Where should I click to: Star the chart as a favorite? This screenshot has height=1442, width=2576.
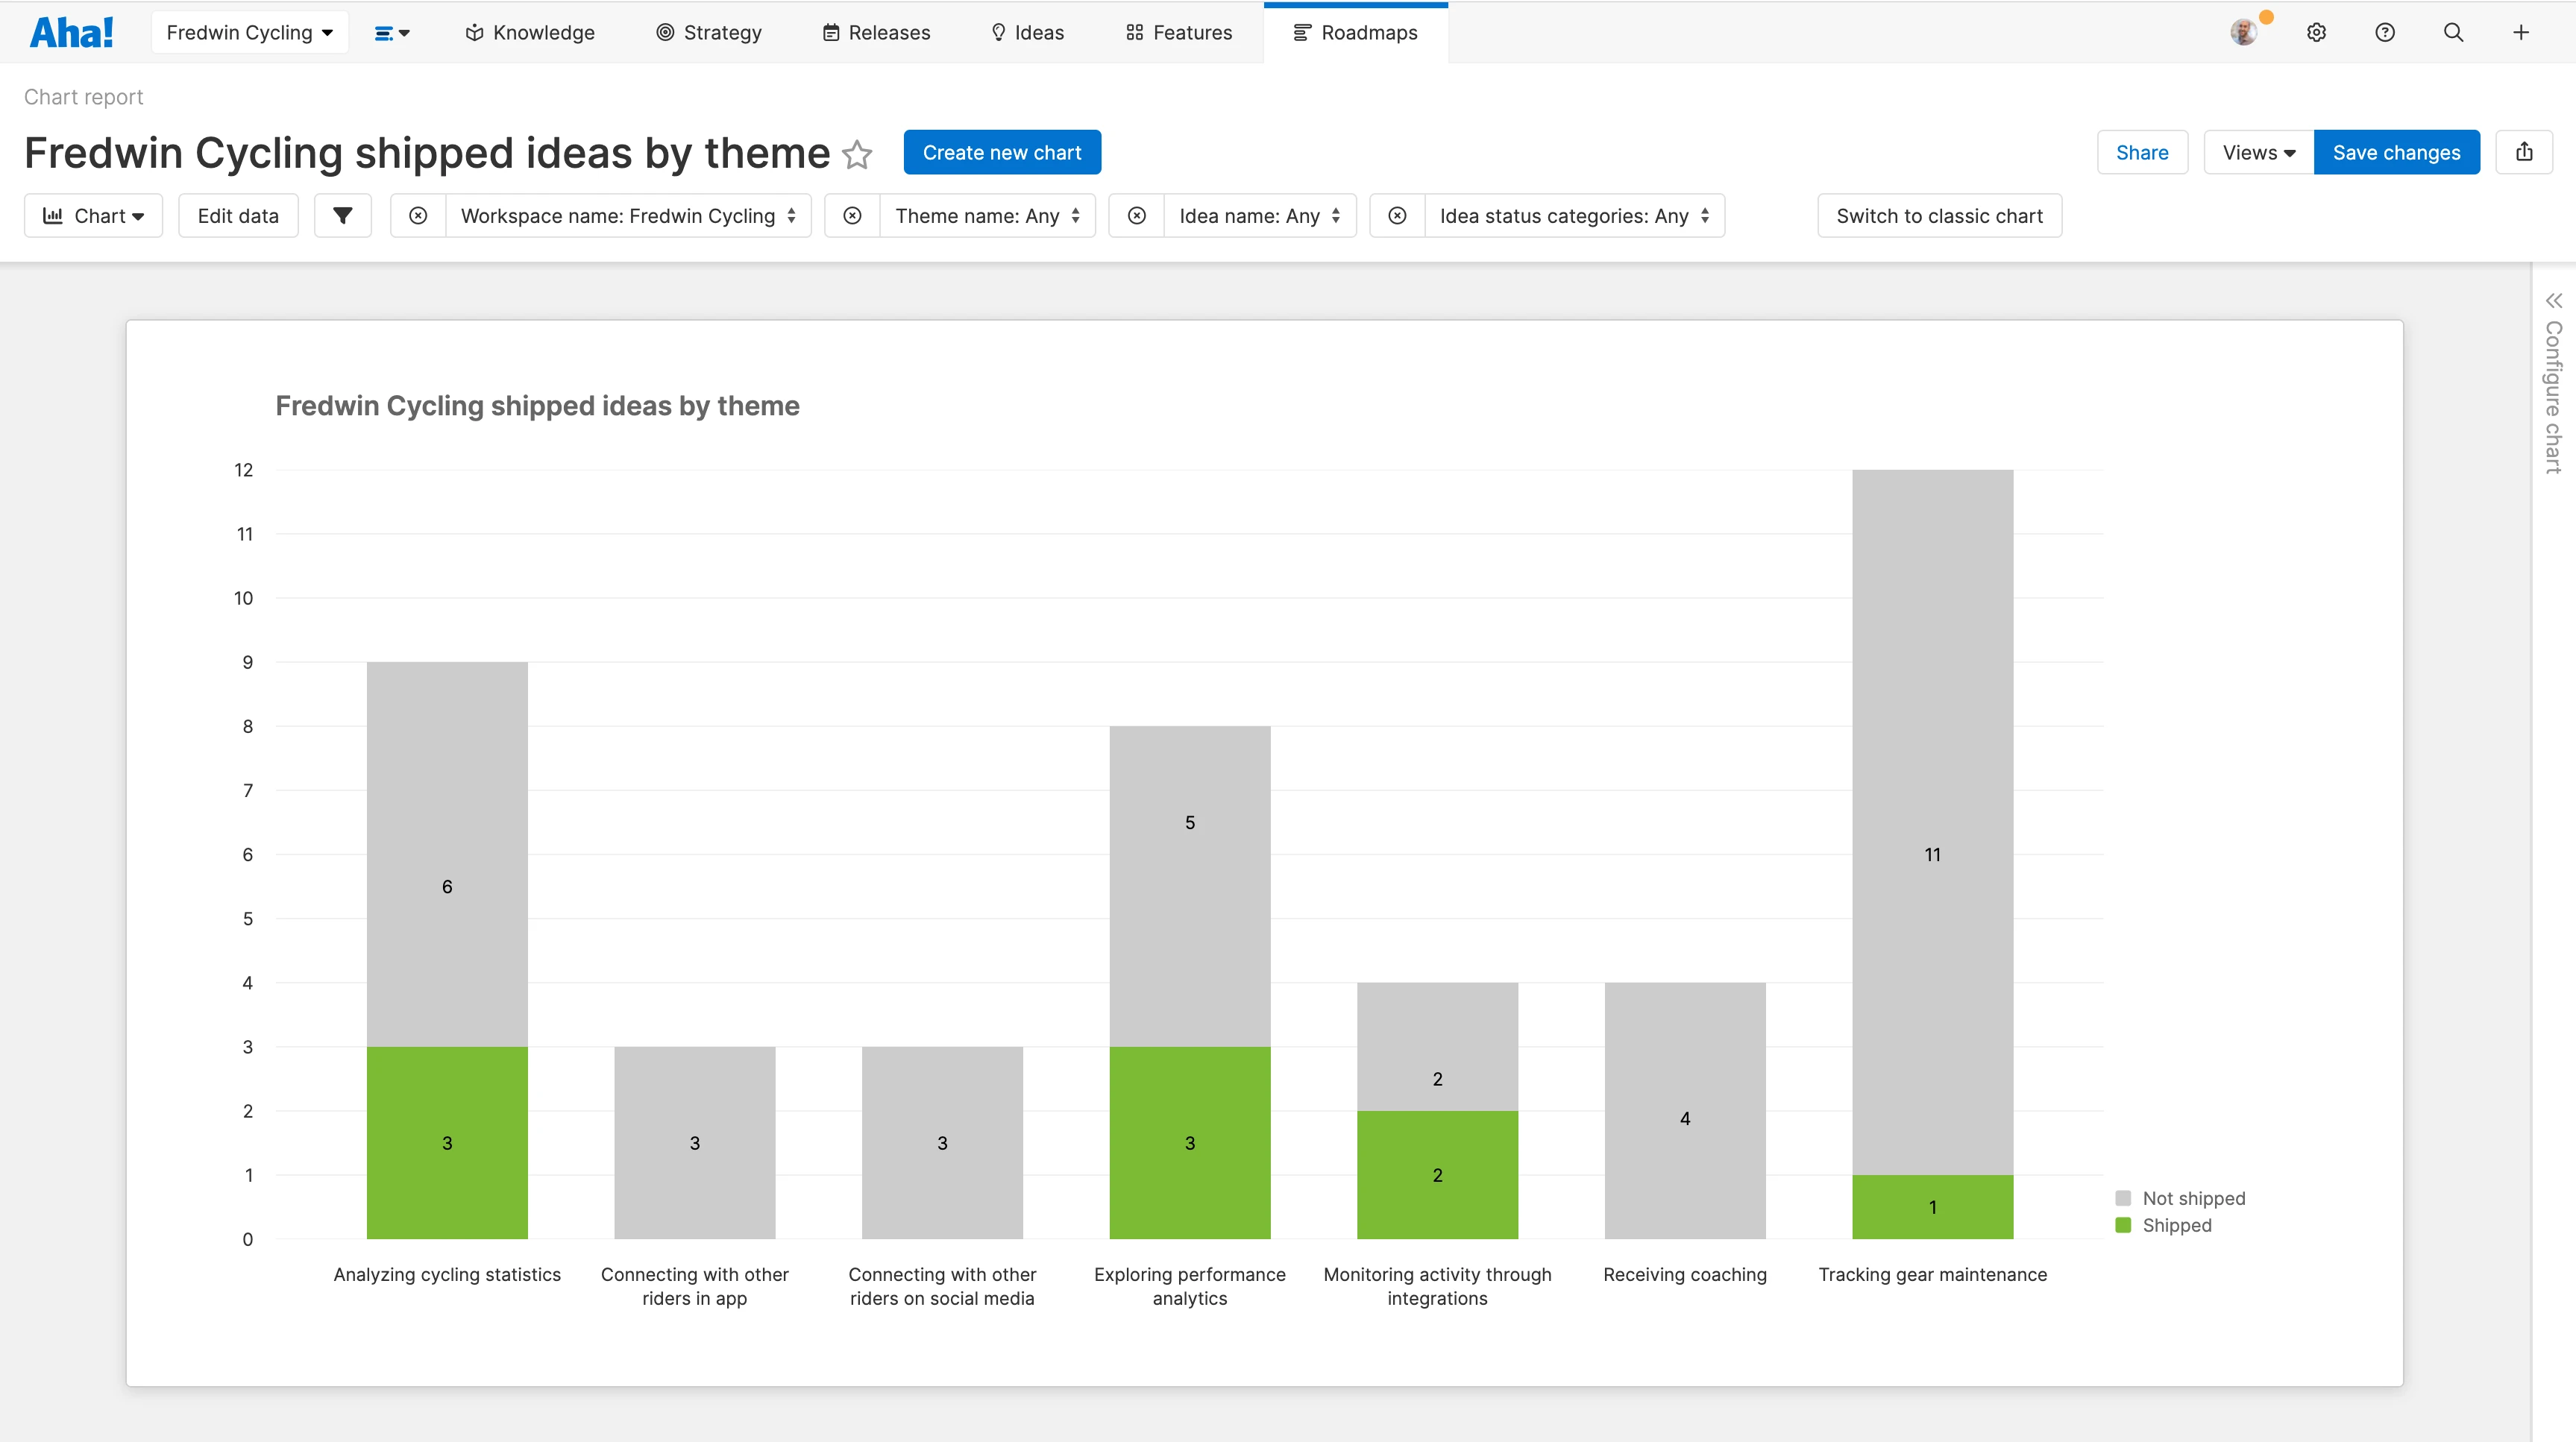tap(857, 155)
